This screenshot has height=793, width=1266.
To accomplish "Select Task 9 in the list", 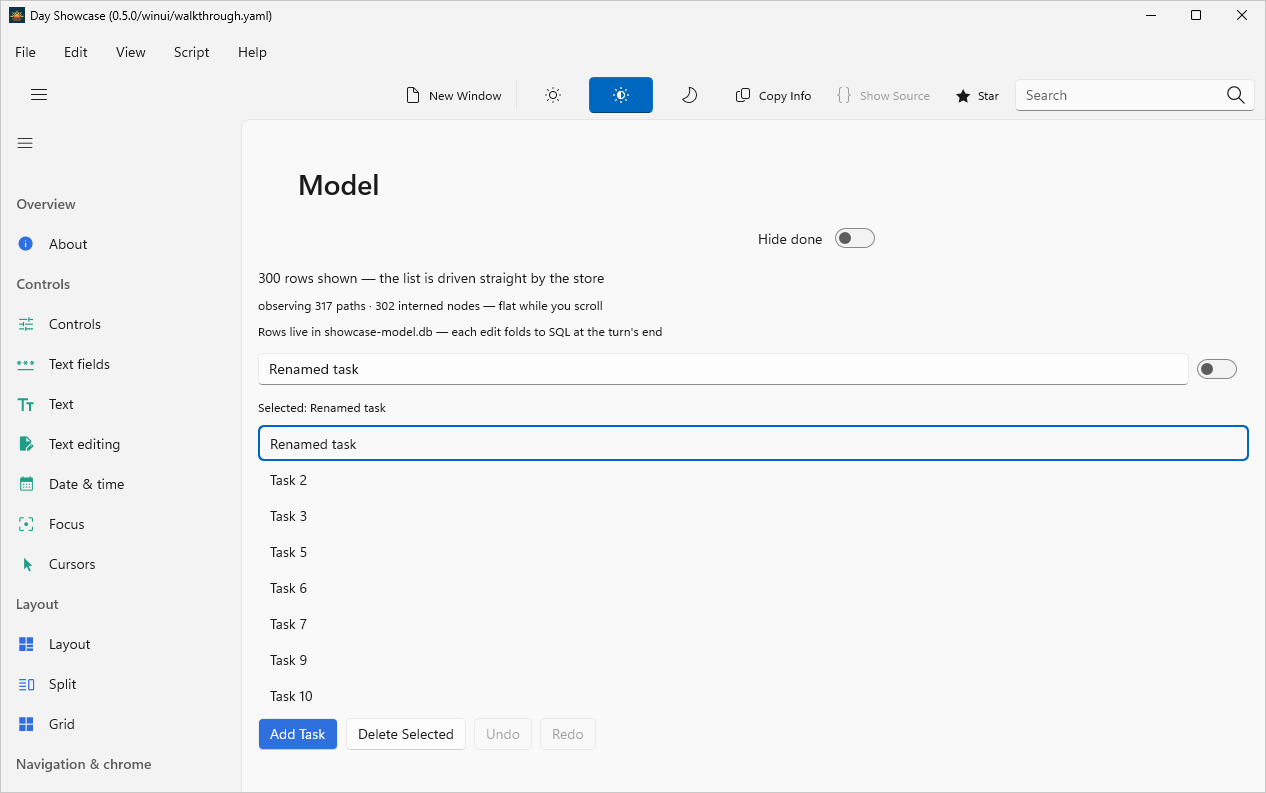I will coord(753,660).
